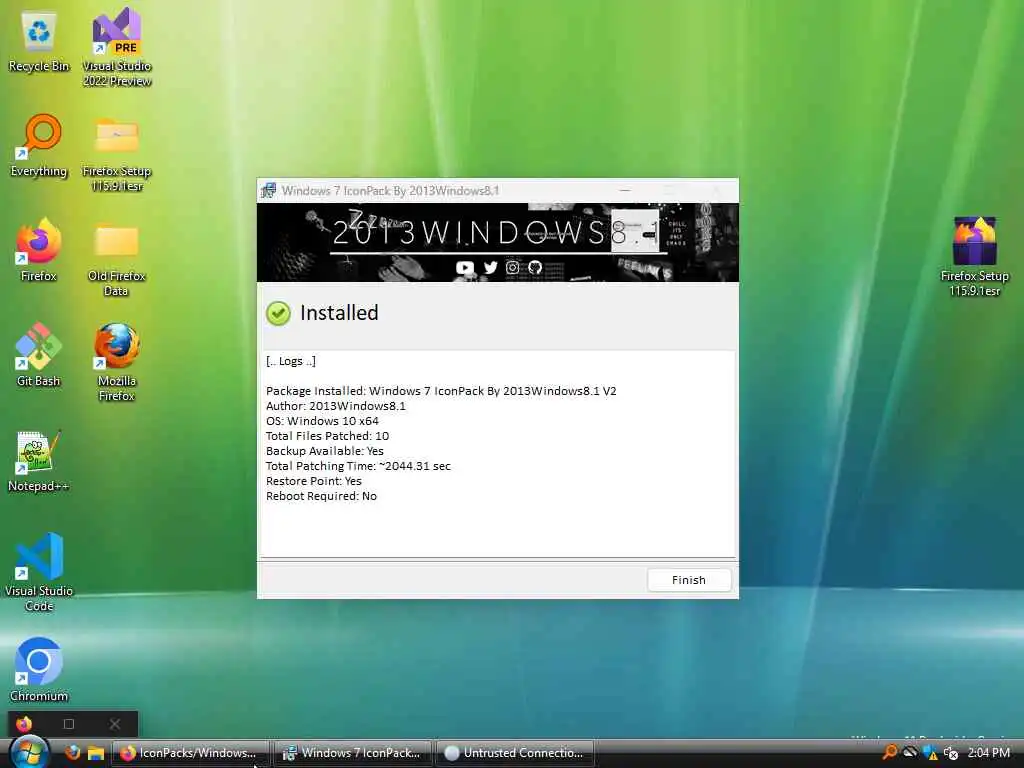Select the Git Bash shortcut

[39, 355]
